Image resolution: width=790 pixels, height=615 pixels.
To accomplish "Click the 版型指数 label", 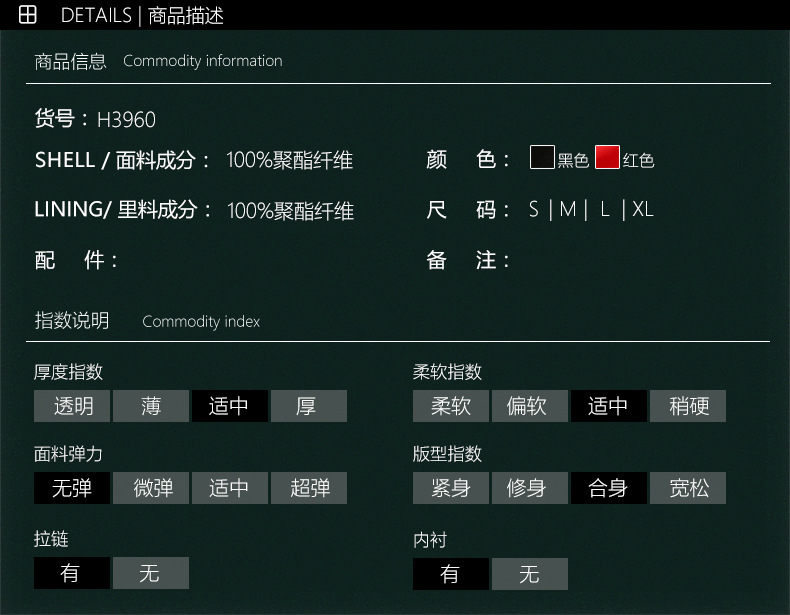I will tap(447, 454).
